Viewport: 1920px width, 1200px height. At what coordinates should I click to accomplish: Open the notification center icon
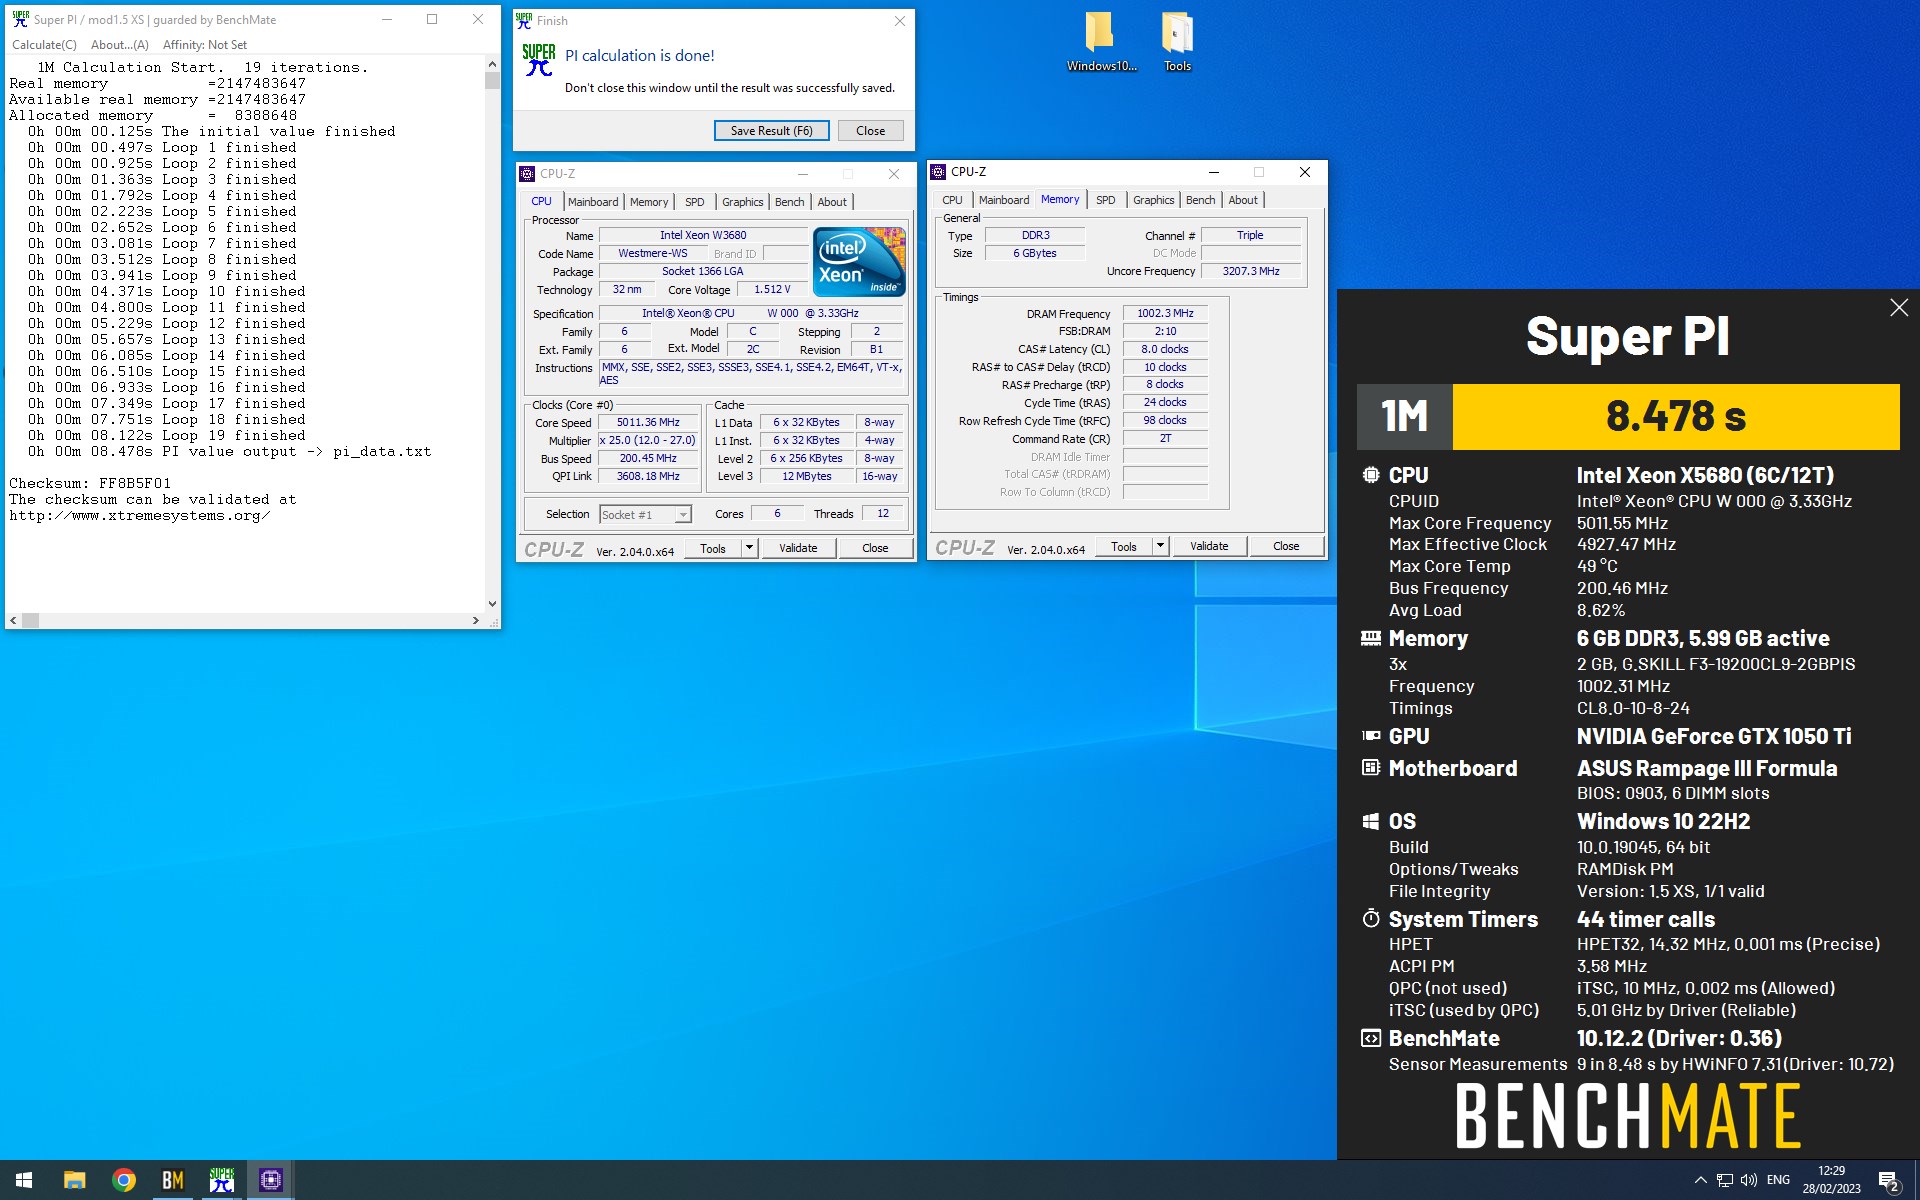click(1889, 1180)
